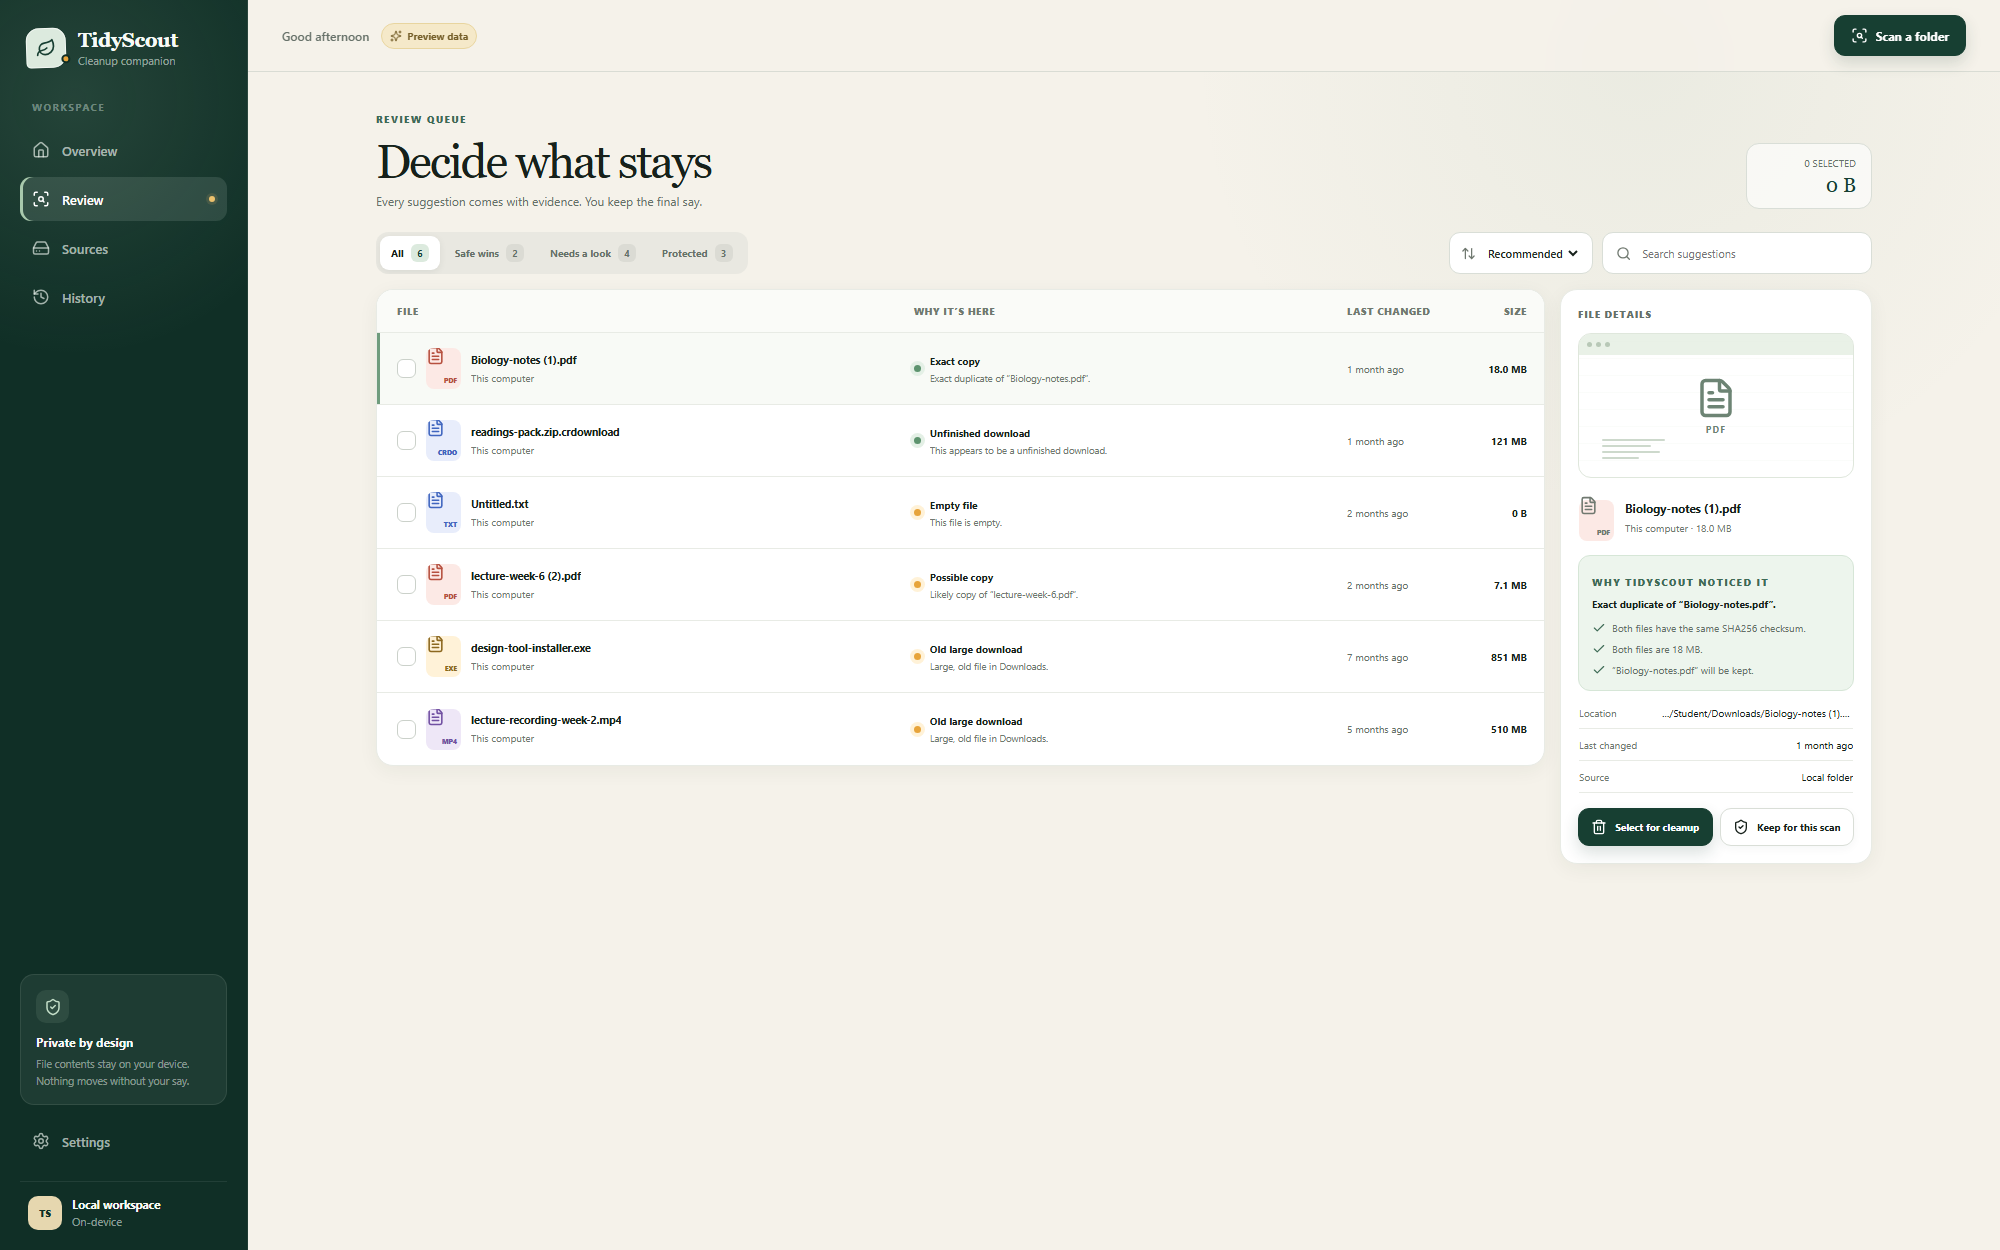
Task: Click into the Search suggestions field
Action: pyautogui.click(x=1737, y=253)
